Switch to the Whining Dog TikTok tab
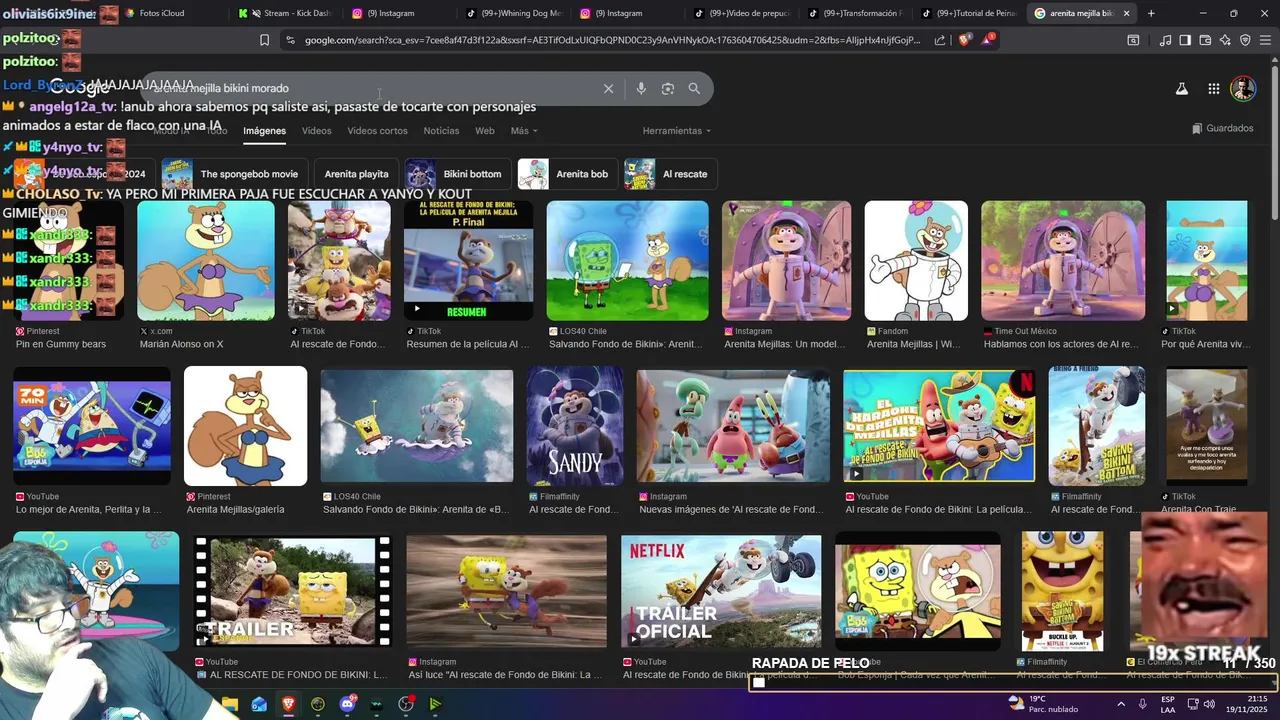This screenshot has width=1280, height=720. click(x=513, y=13)
